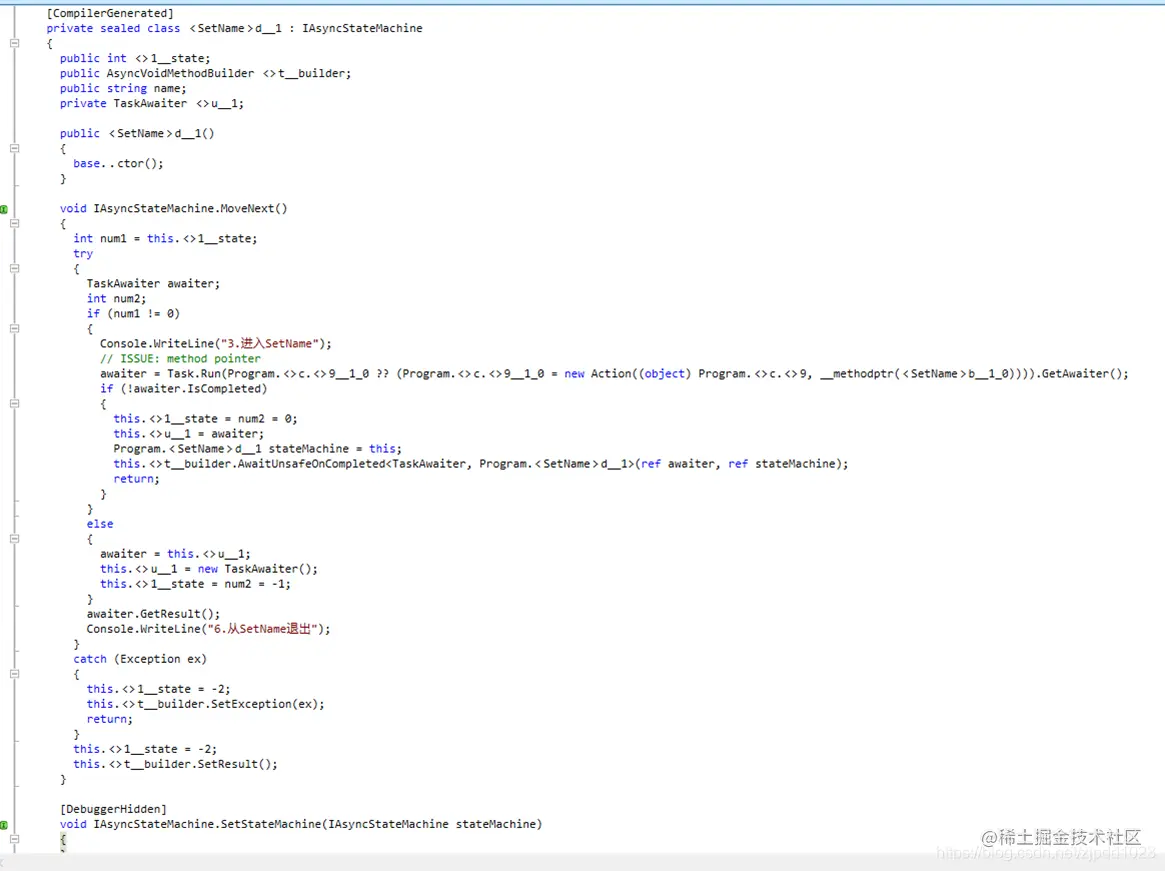The width and height of the screenshot is (1165, 871).
Task: Collapse the <SetName>d__1 class body
Action: (14, 44)
